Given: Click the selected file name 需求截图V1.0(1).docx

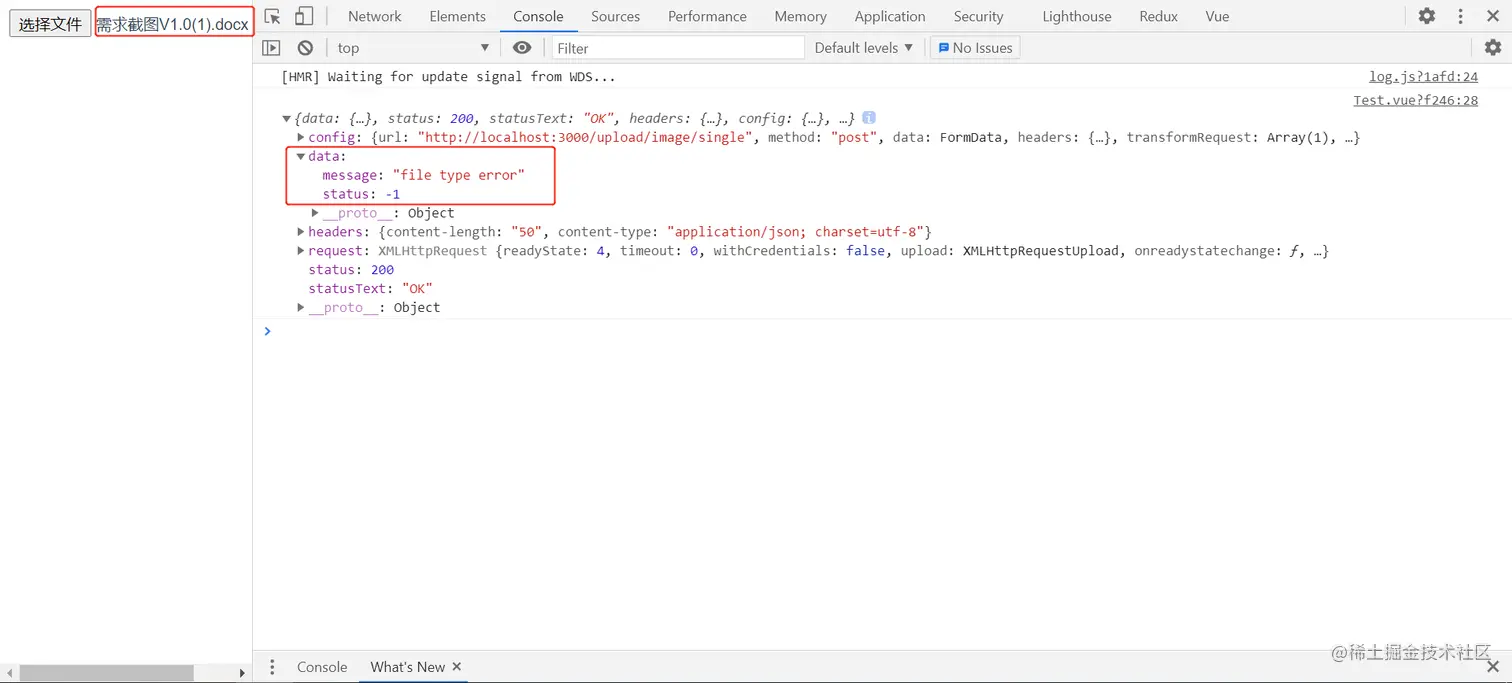Looking at the screenshot, I should tap(173, 24).
